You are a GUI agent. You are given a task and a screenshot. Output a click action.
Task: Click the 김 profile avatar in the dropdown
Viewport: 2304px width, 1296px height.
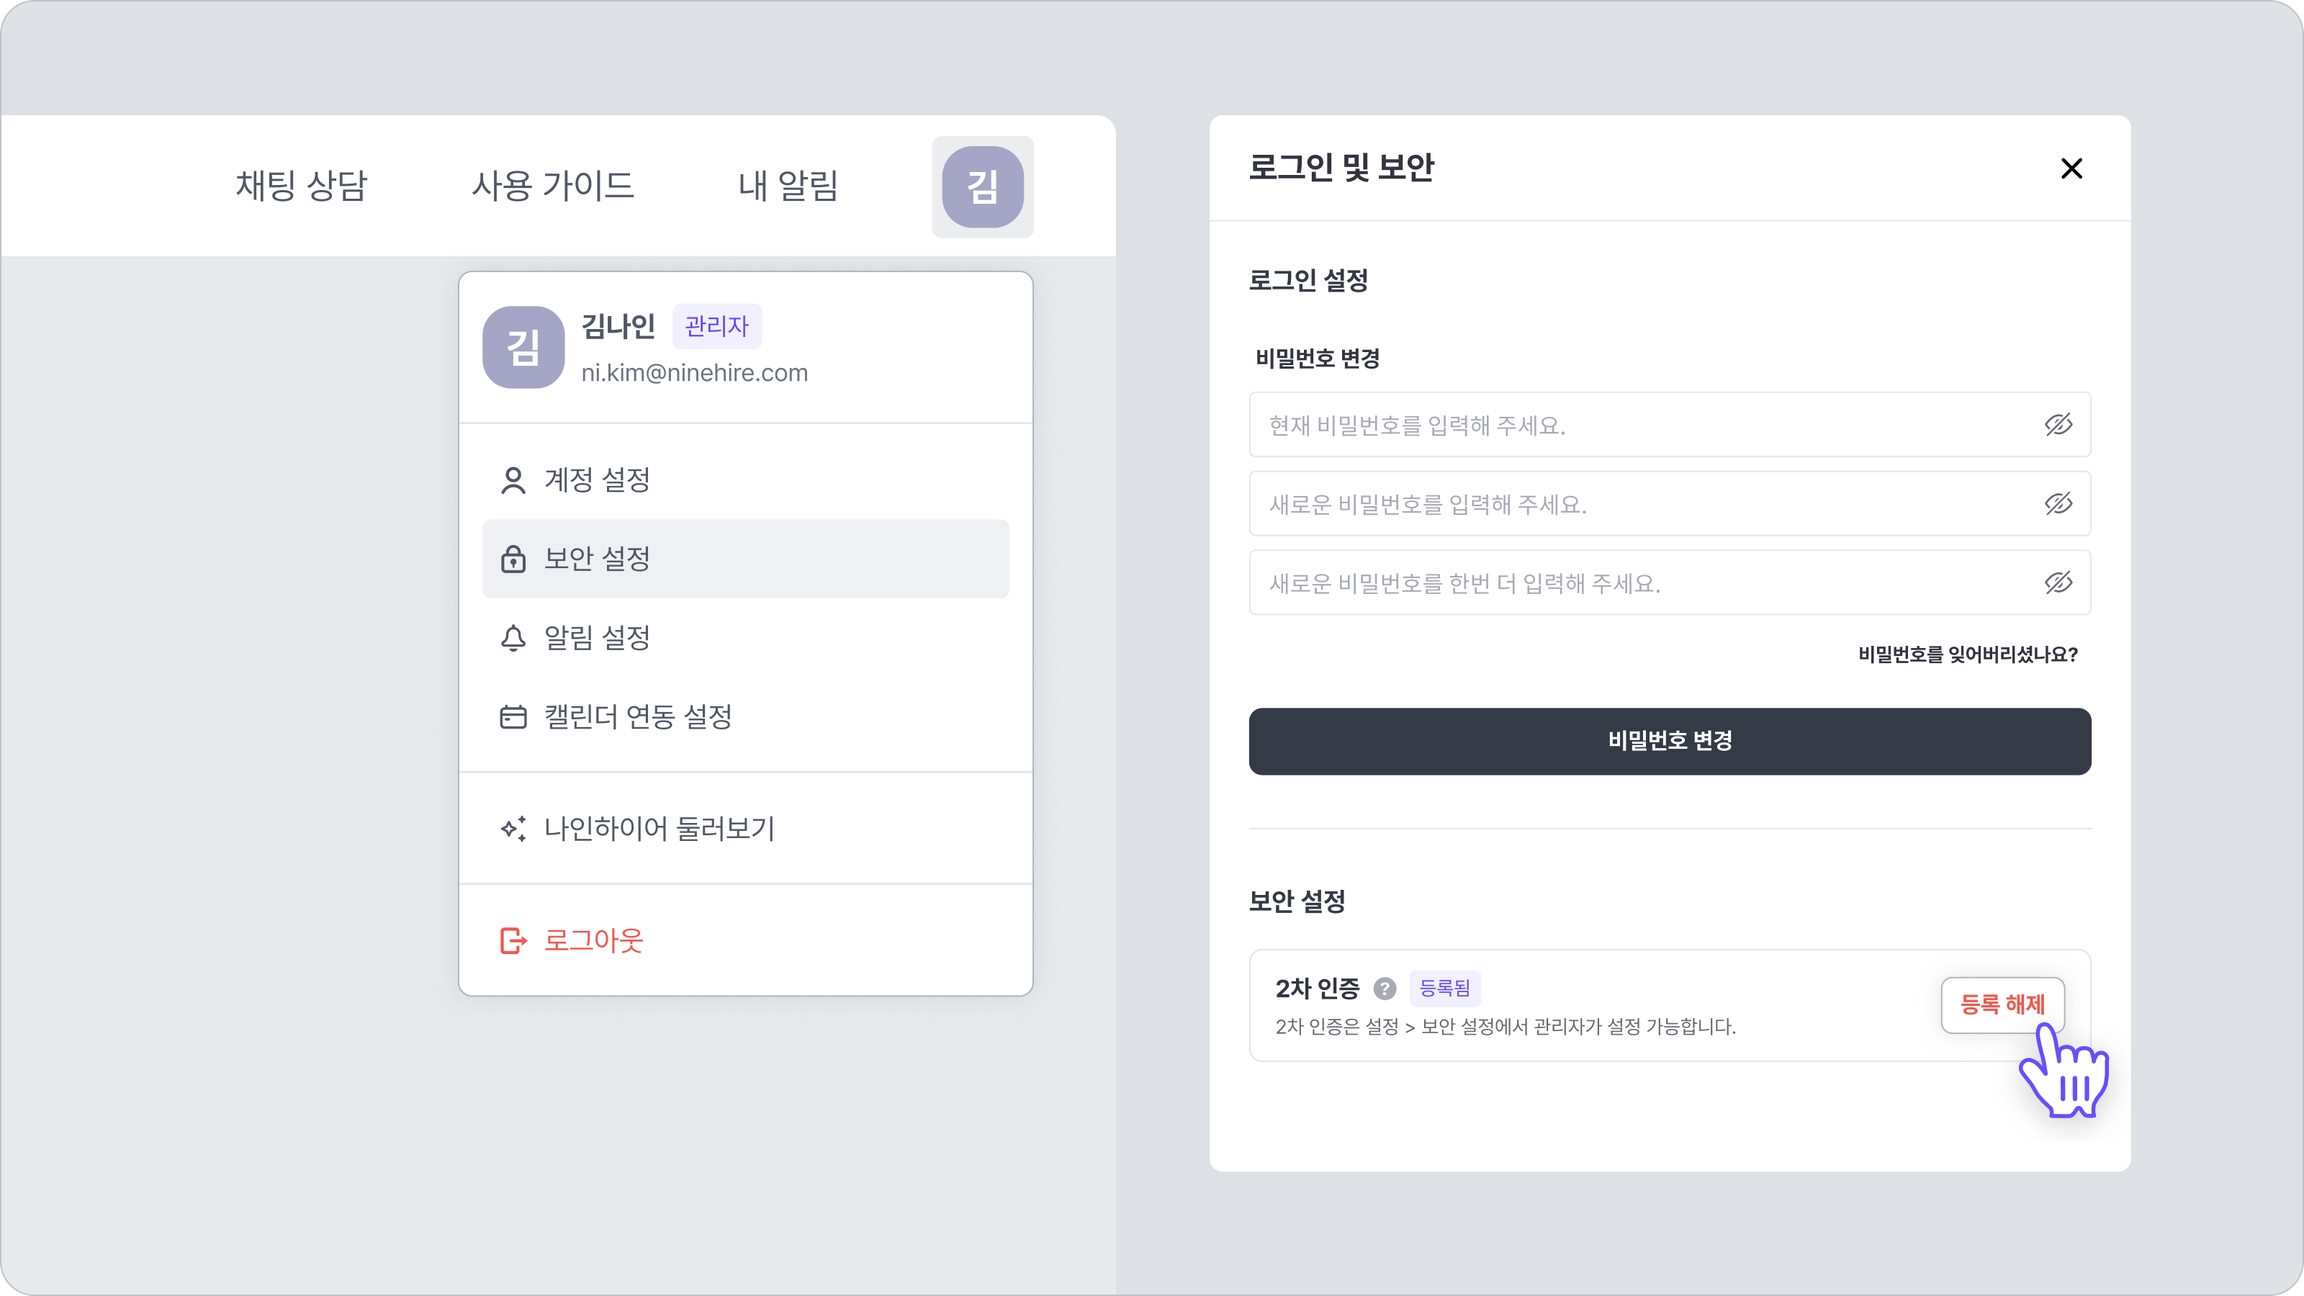(x=523, y=347)
